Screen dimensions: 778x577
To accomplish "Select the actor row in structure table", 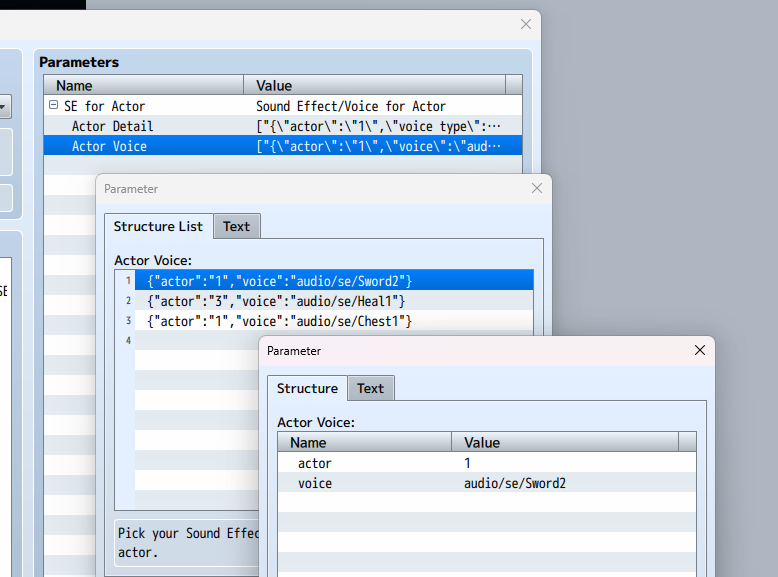I will point(487,462).
